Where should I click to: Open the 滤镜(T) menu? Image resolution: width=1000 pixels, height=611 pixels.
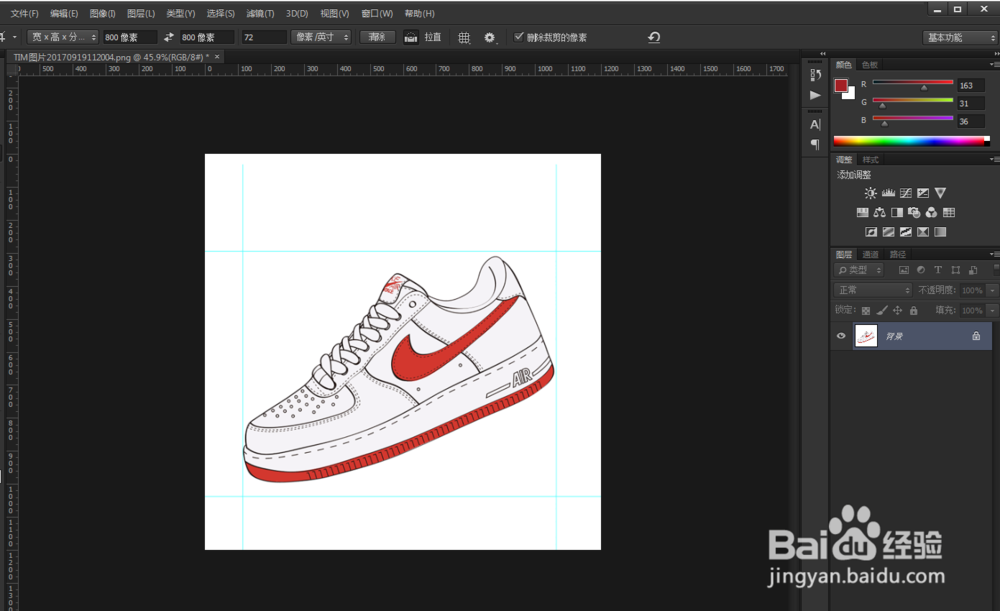click(260, 14)
